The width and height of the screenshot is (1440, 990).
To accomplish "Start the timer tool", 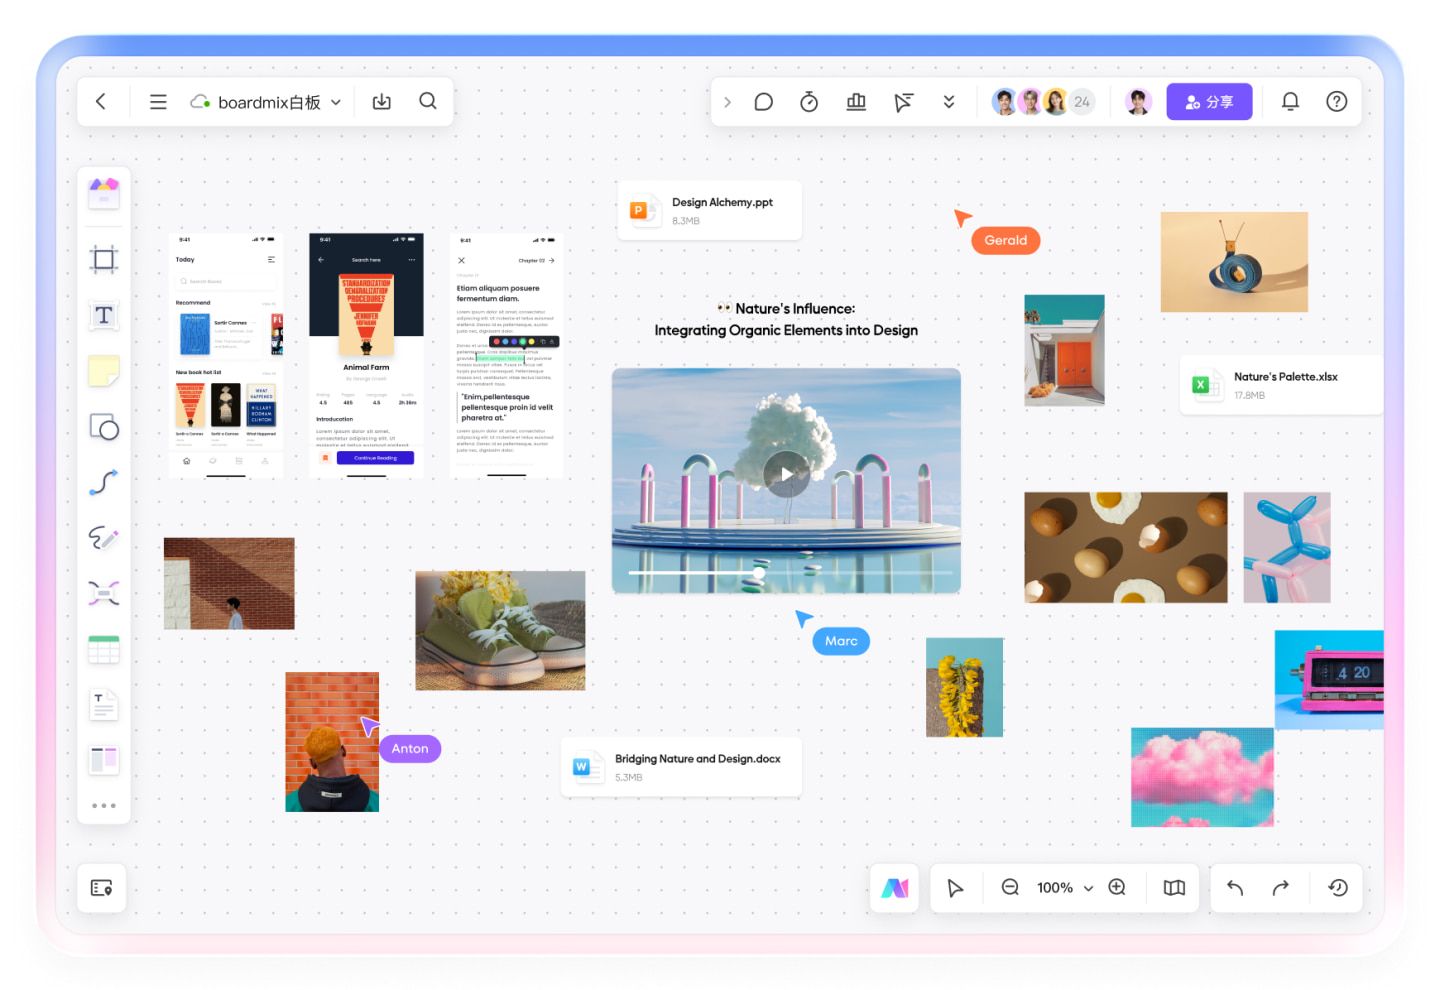I will (809, 102).
